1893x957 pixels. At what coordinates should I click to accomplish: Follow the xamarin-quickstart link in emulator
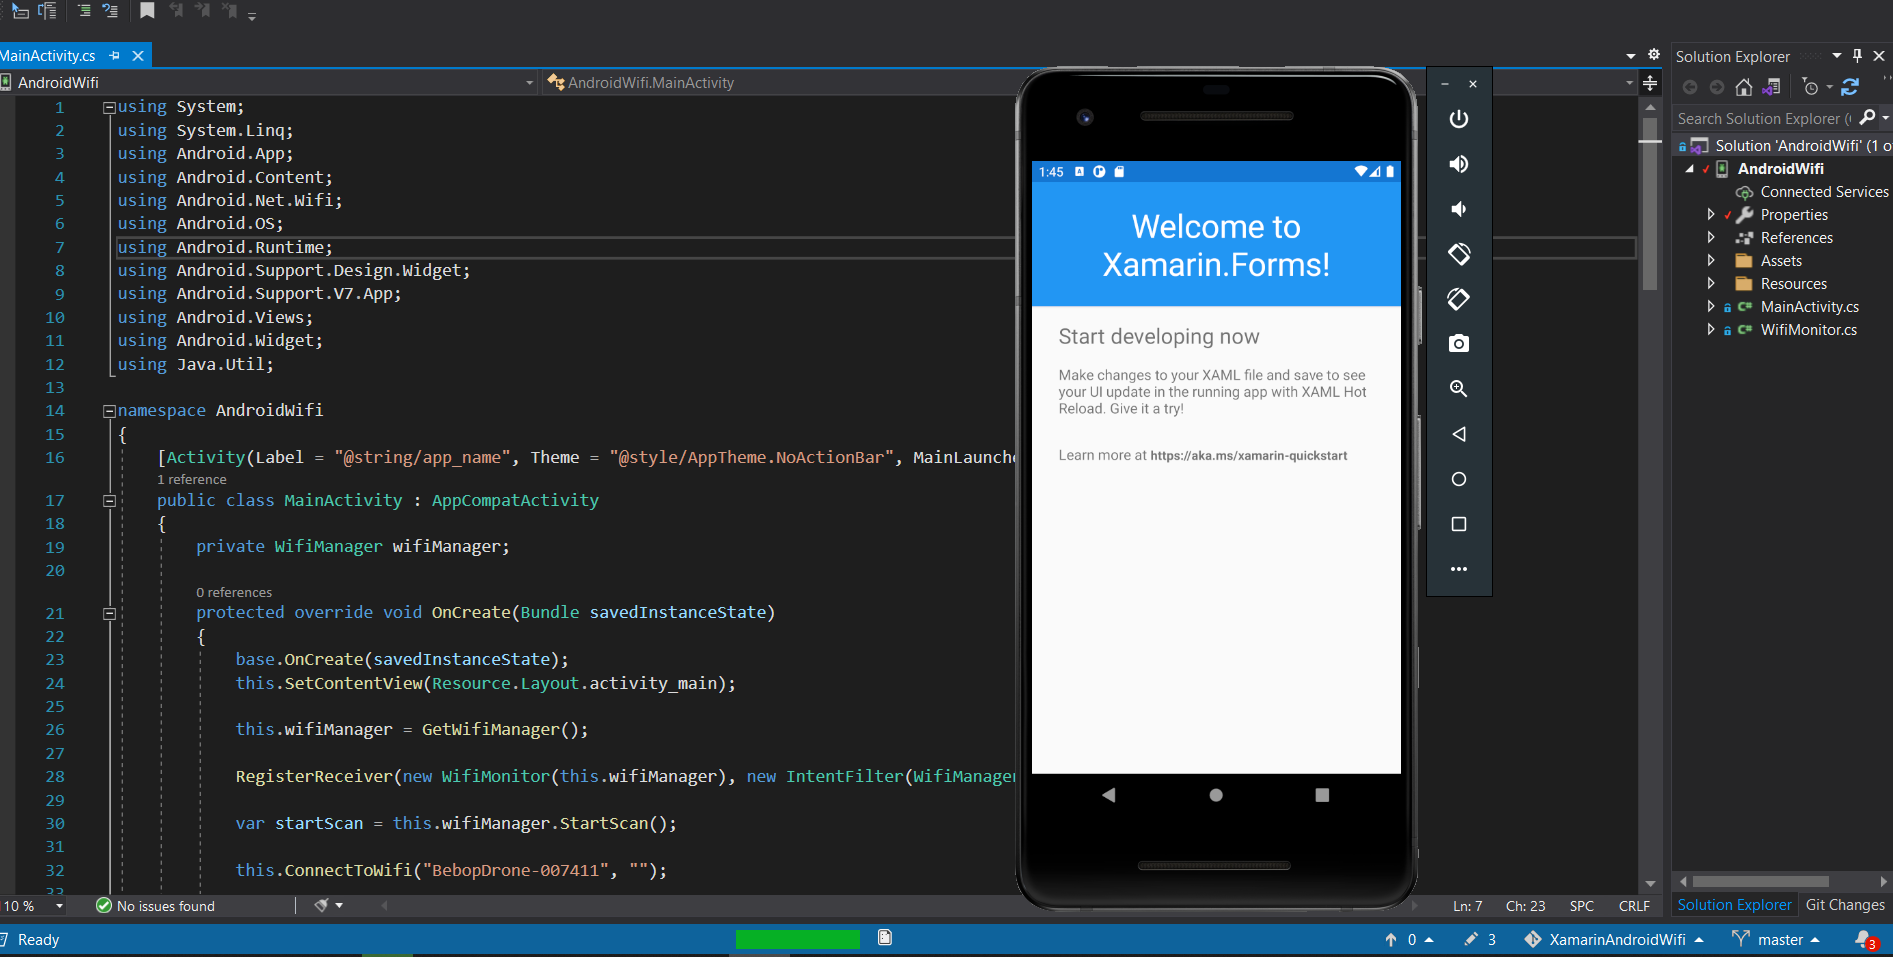(1248, 455)
